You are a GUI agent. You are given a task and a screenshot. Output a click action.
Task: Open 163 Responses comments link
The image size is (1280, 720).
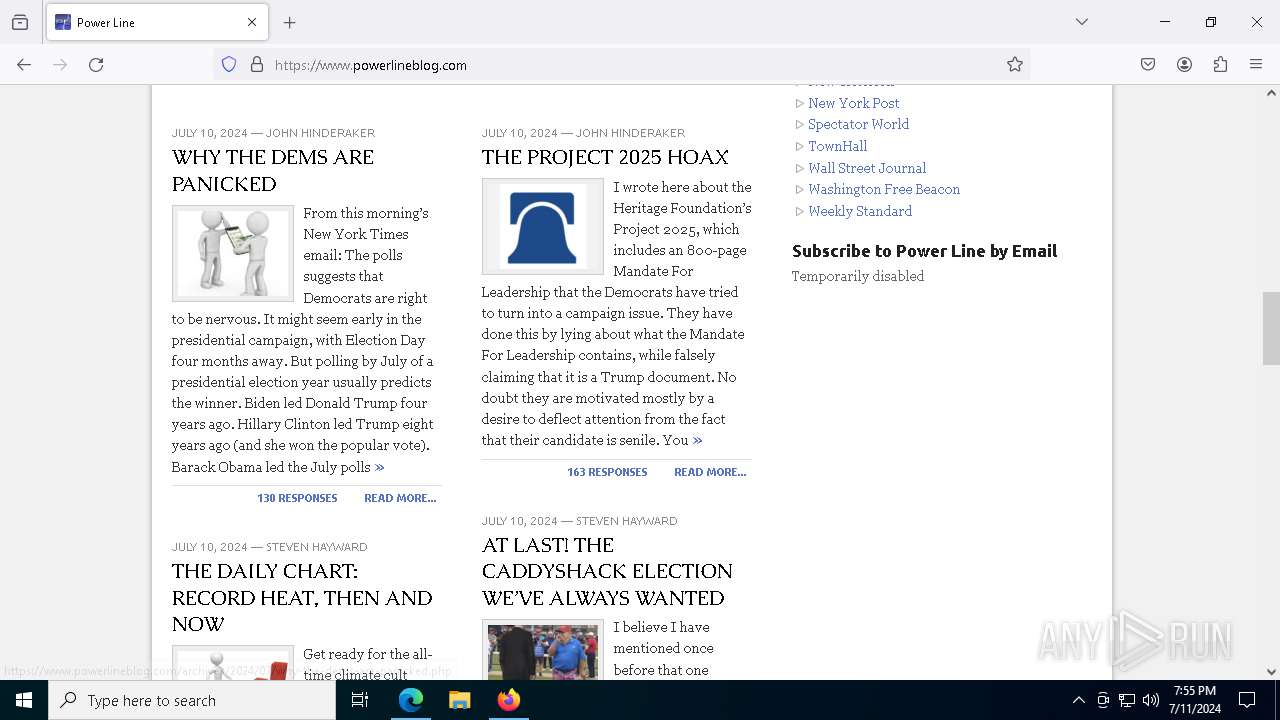607,472
